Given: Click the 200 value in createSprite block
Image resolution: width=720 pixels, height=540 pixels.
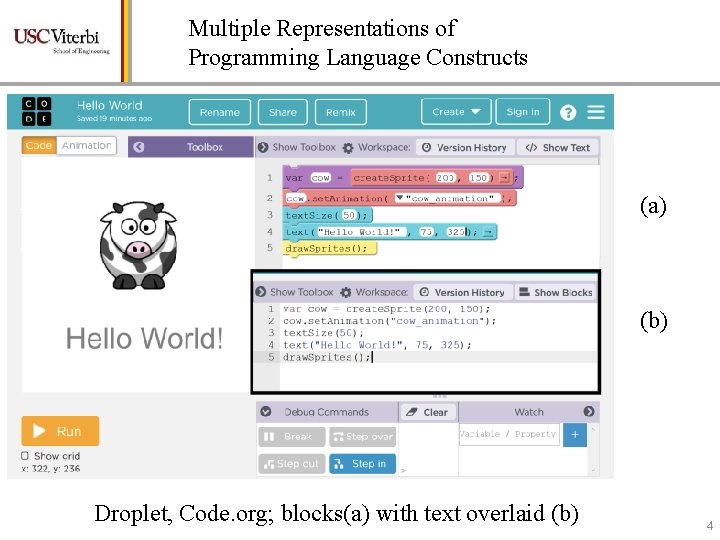Looking at the screenshot, I should 445,178.
